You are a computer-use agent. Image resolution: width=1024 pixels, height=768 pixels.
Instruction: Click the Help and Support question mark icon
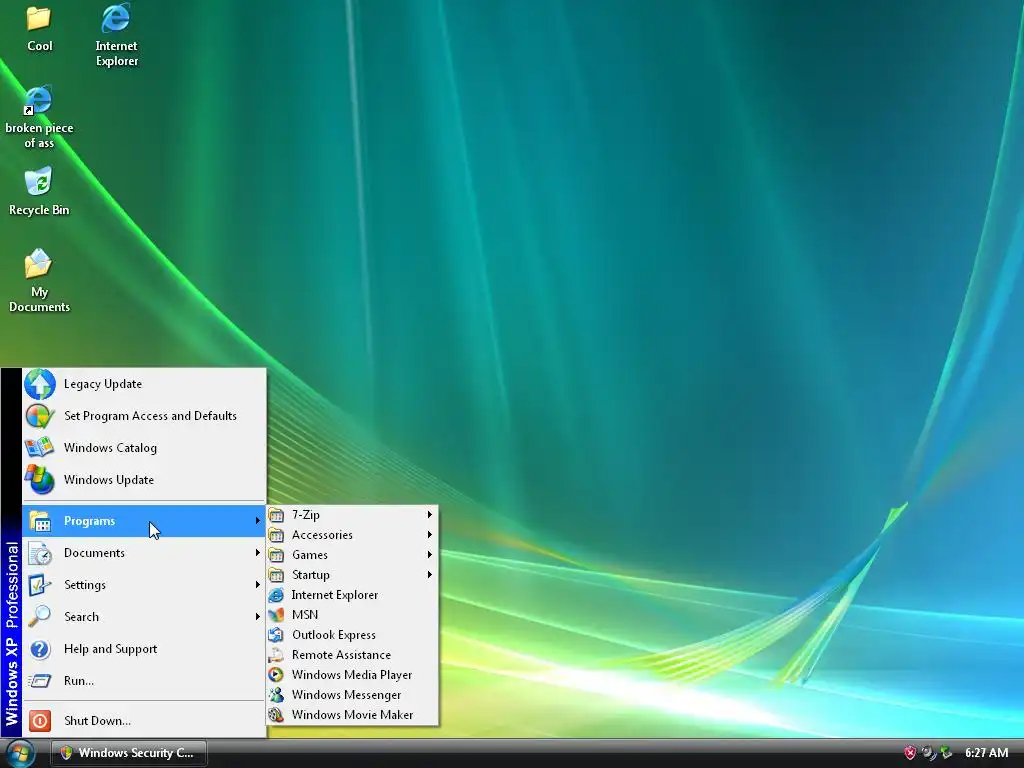(40, 649)
